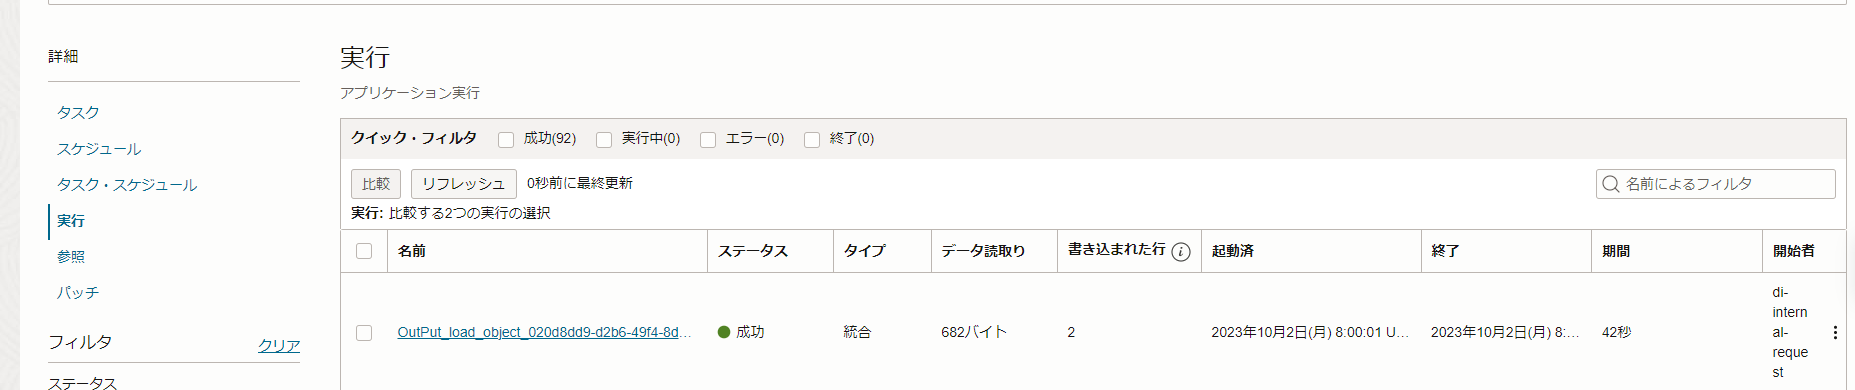Open パッチ in the details sidebar
This screenshot has width=1855, height=390.
tap(78, 292)
